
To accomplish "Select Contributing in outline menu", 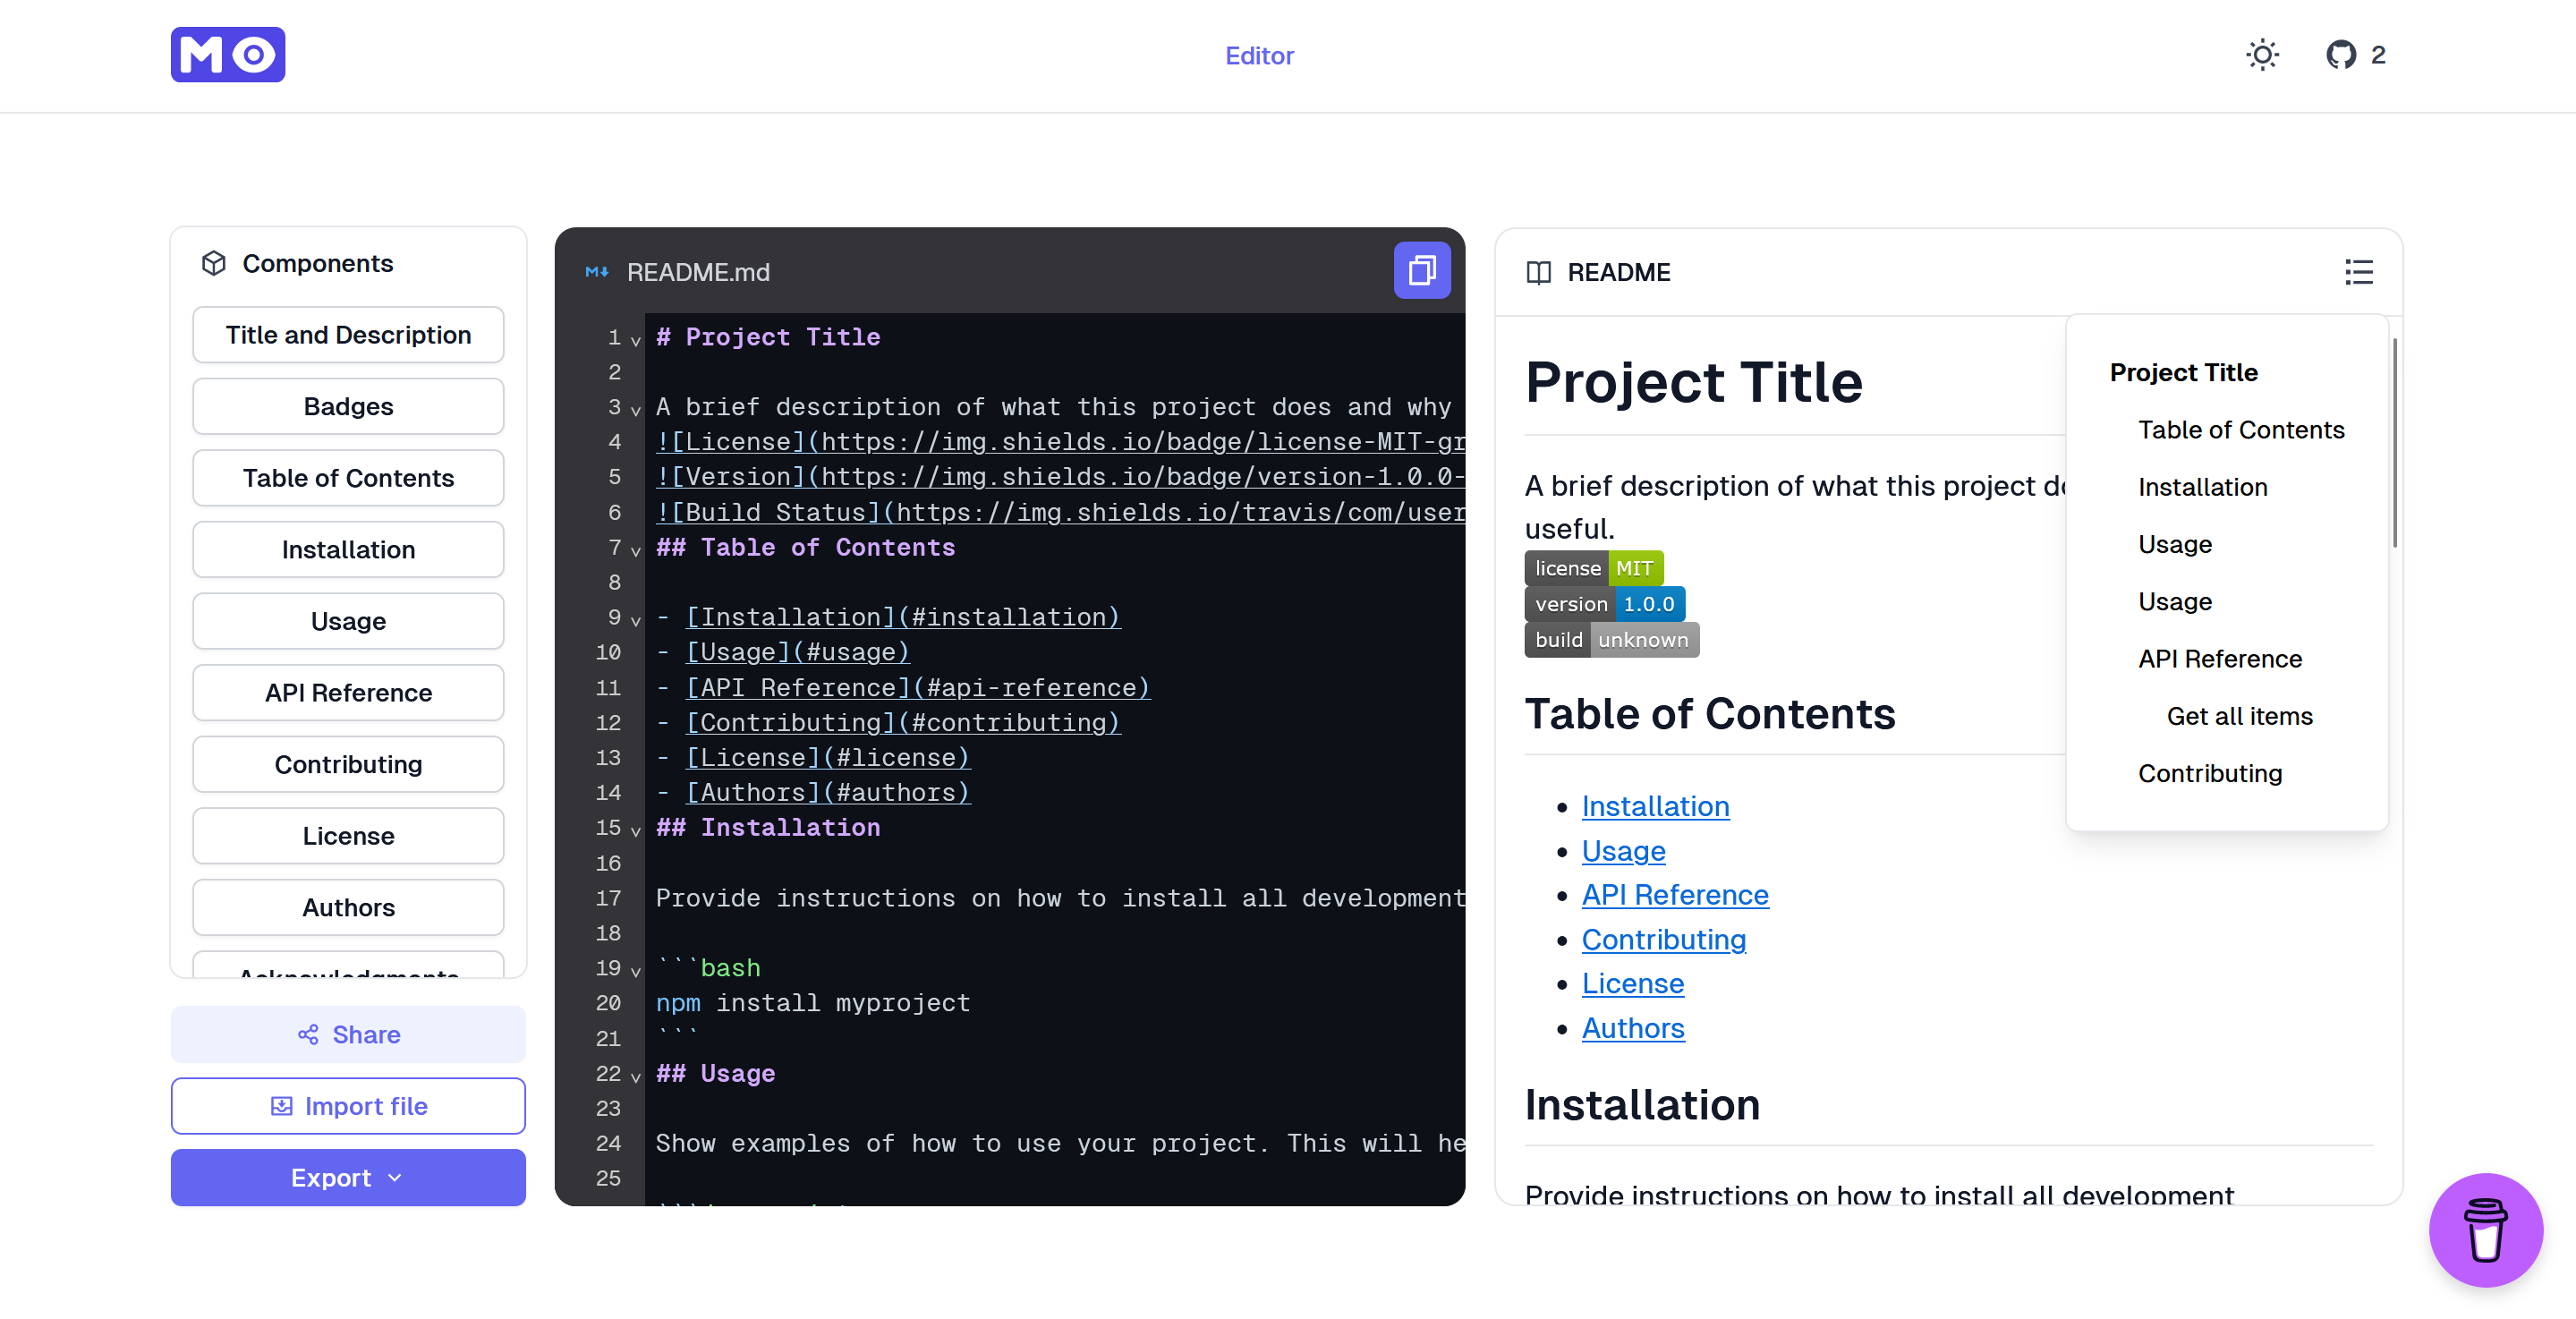I will 2209,773.
